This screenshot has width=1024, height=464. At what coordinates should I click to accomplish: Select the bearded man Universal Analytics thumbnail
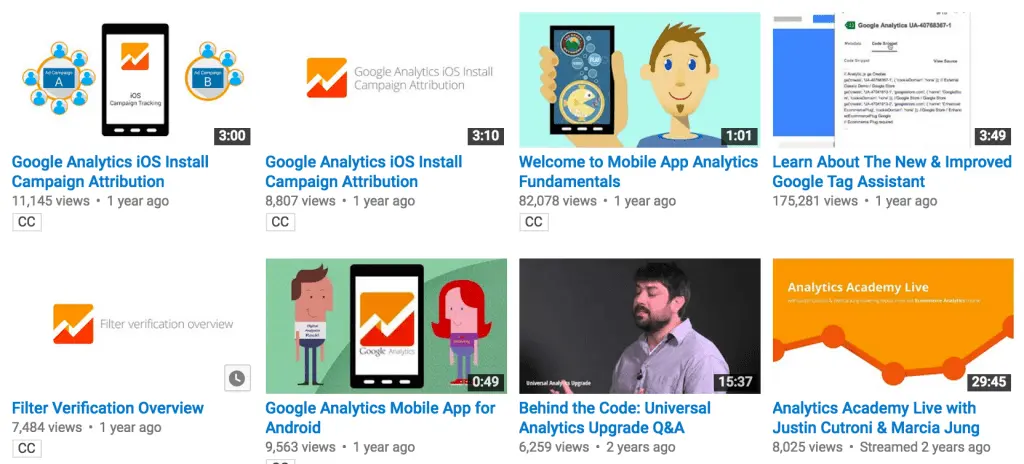tap(639, 326)
